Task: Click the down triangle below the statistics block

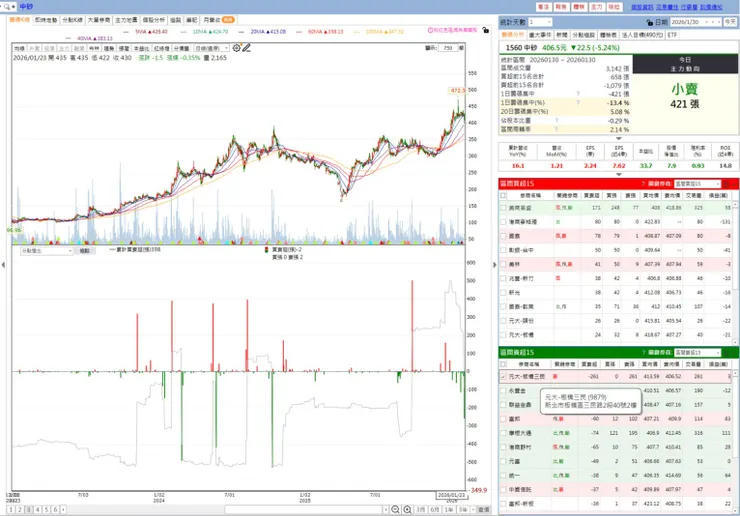Action: pos(619,139)
